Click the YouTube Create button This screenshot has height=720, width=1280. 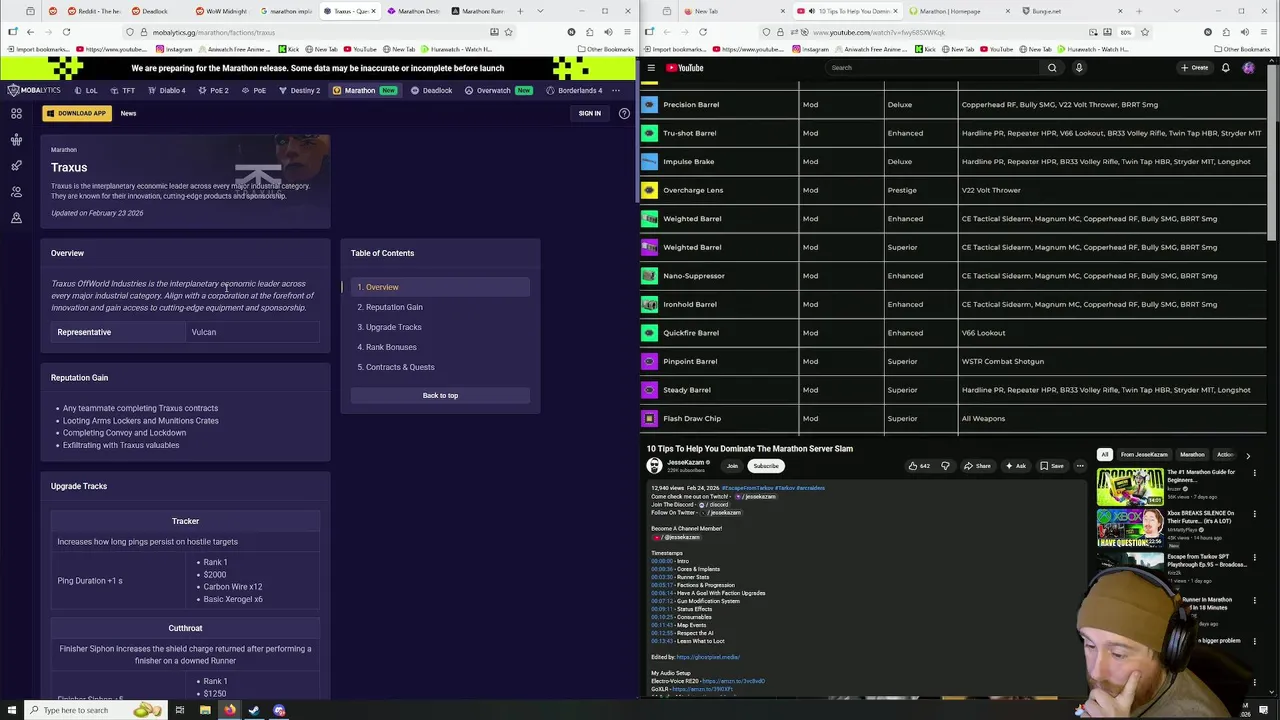tap(1194, 68)
